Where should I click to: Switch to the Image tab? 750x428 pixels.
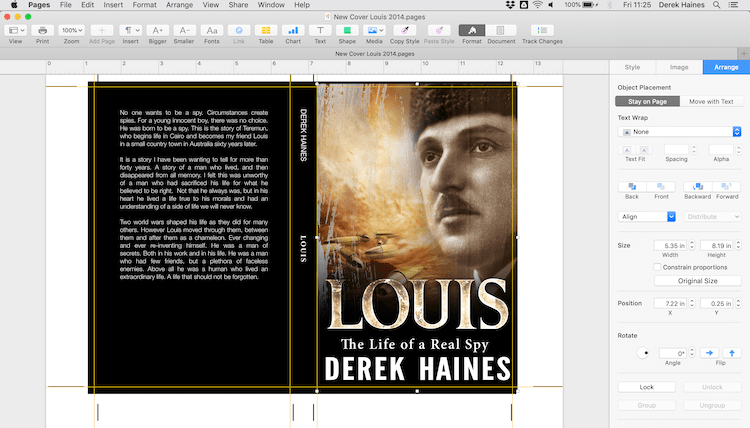(679, 67)
